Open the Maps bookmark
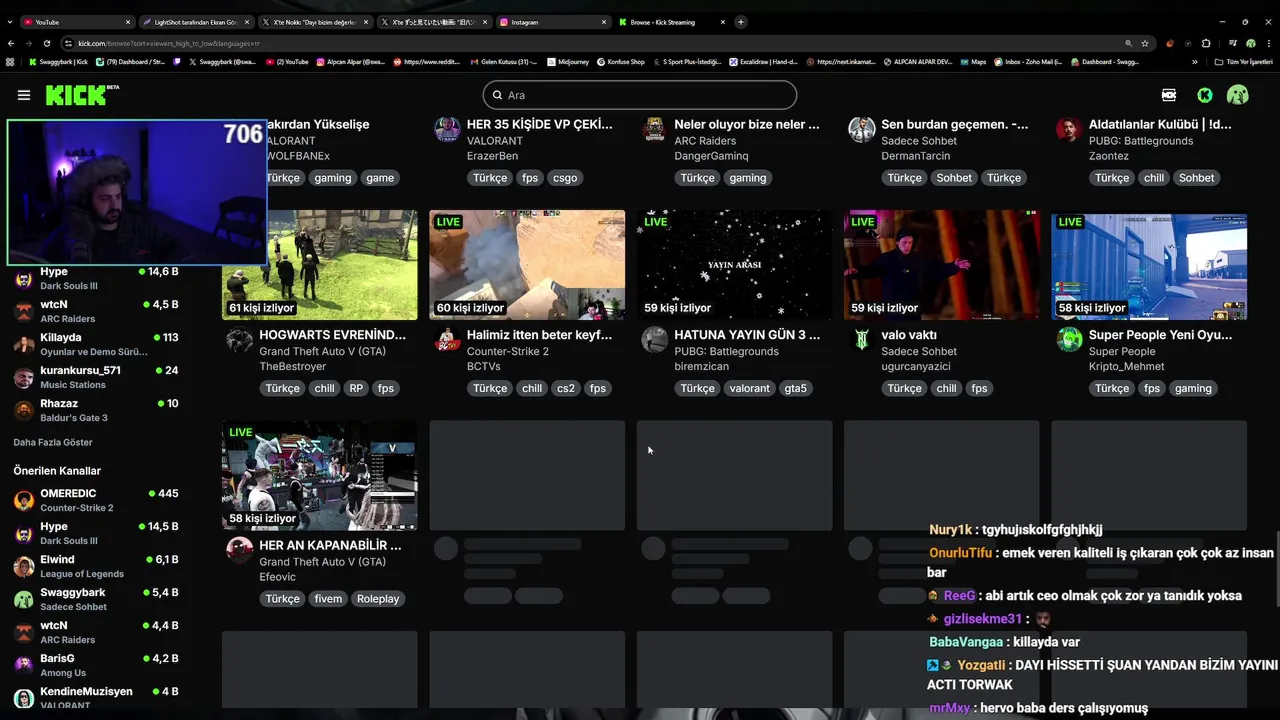Screen dimensions: 1280x720 972,62
